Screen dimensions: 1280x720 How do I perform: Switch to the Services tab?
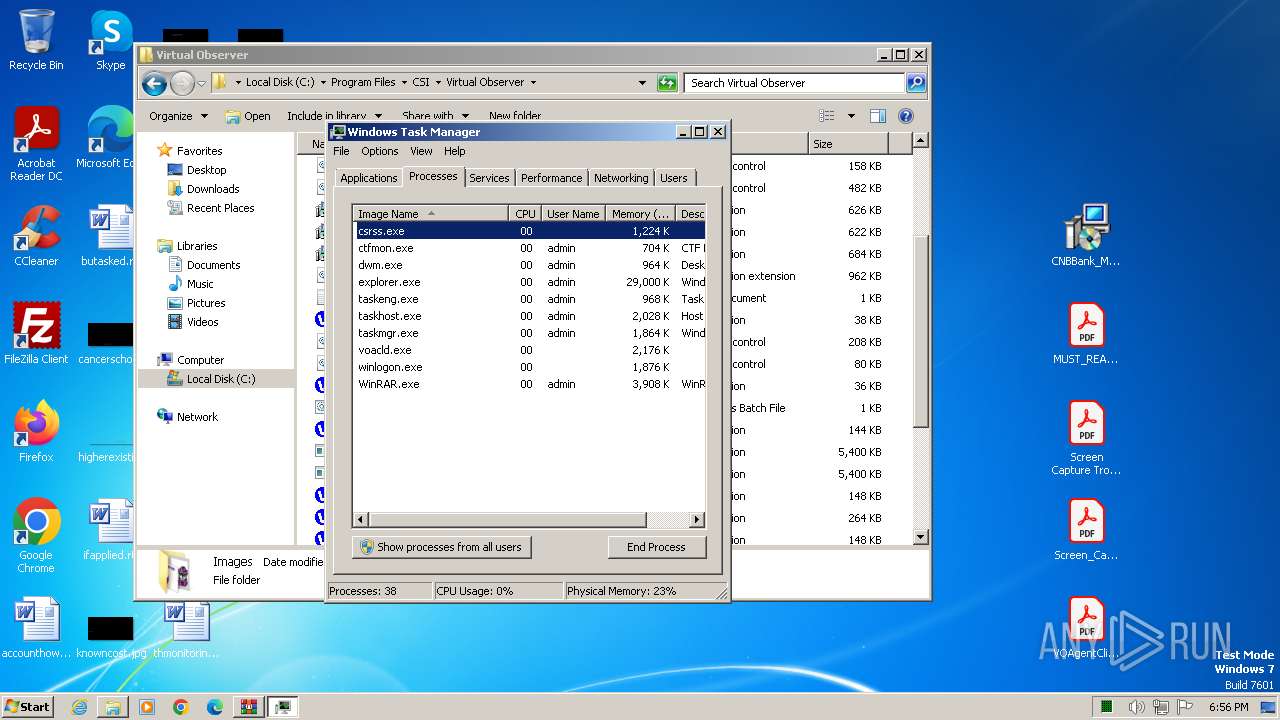coord(489,178)
